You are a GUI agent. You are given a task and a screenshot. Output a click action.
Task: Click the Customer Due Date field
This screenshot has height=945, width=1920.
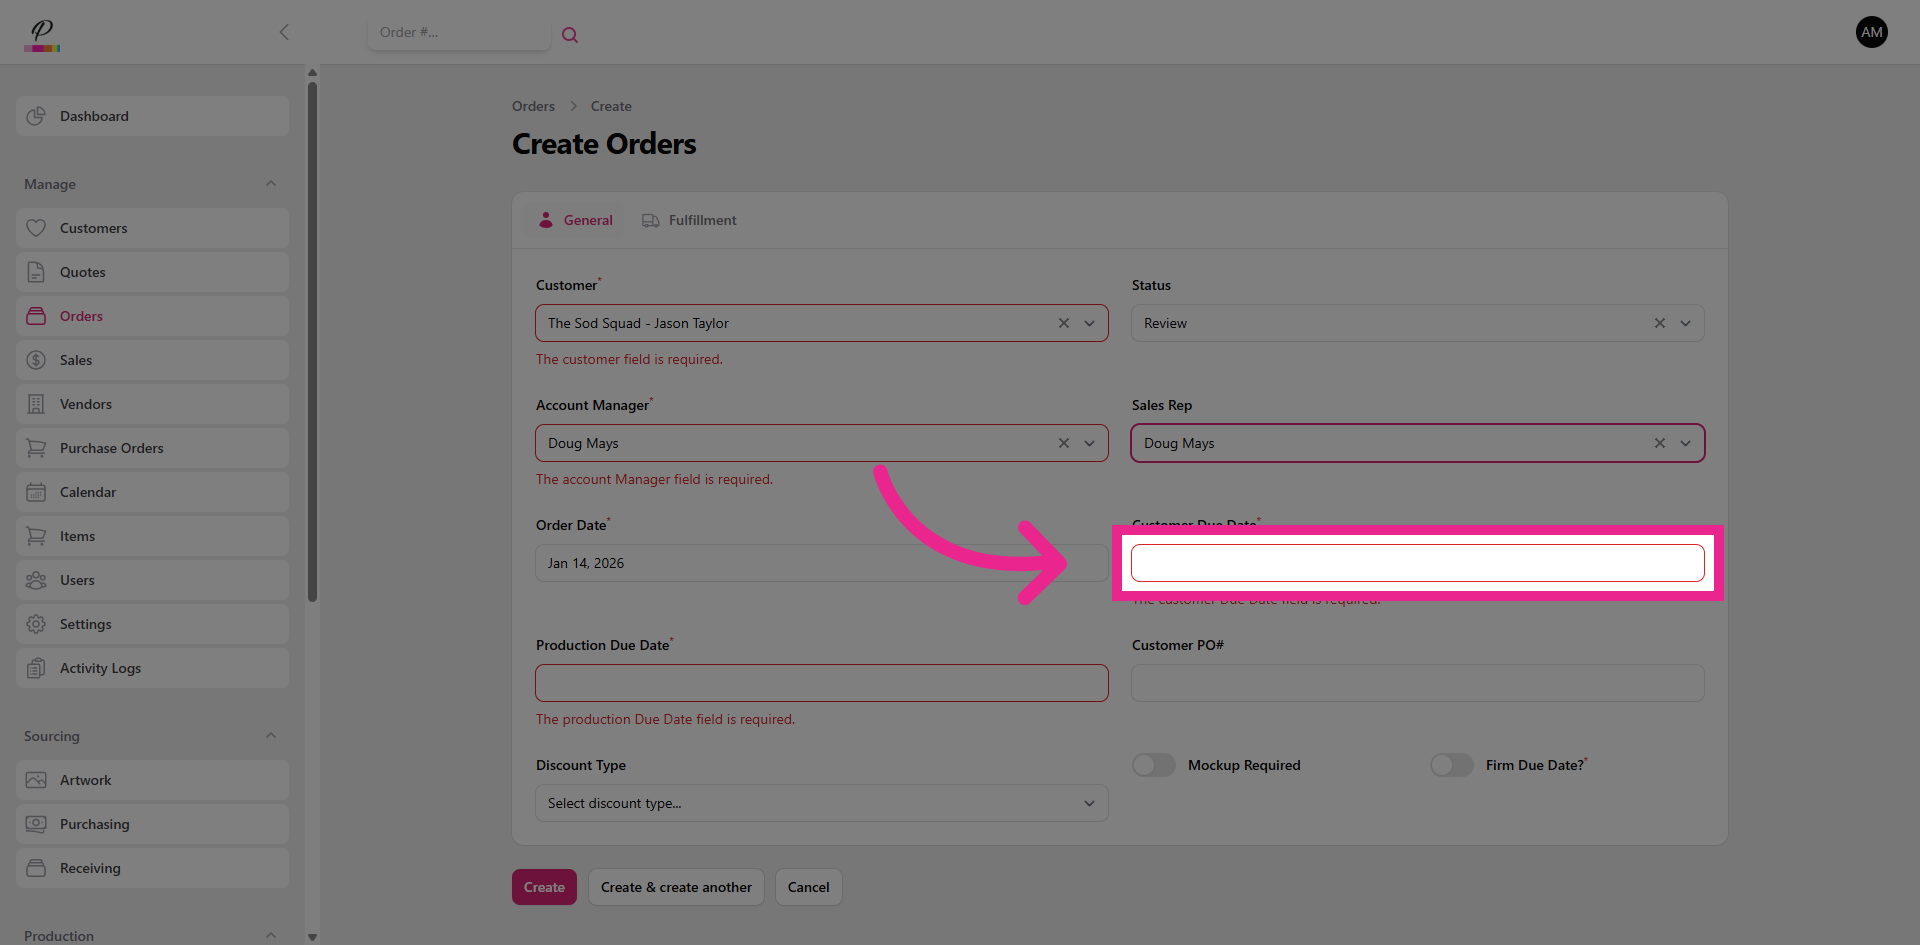pyautogui.click(x=1417, y=563)
